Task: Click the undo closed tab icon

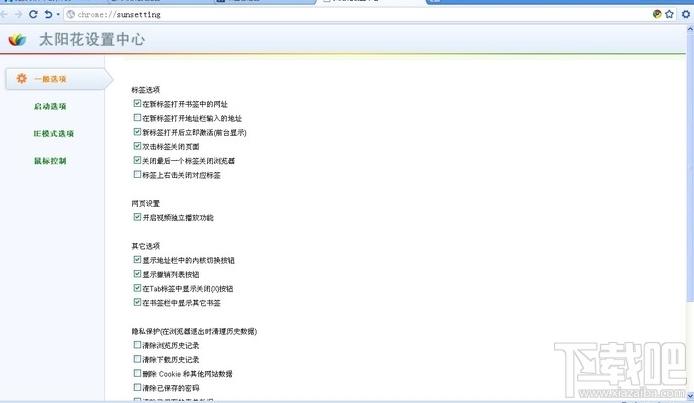Action: (48, 14)
